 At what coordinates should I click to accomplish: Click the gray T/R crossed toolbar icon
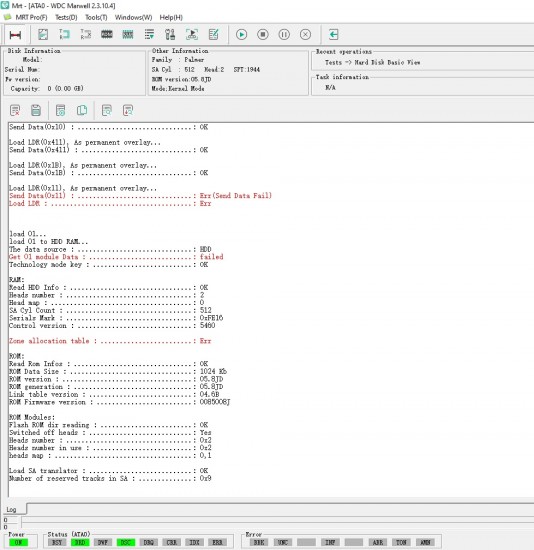[86, 34]
